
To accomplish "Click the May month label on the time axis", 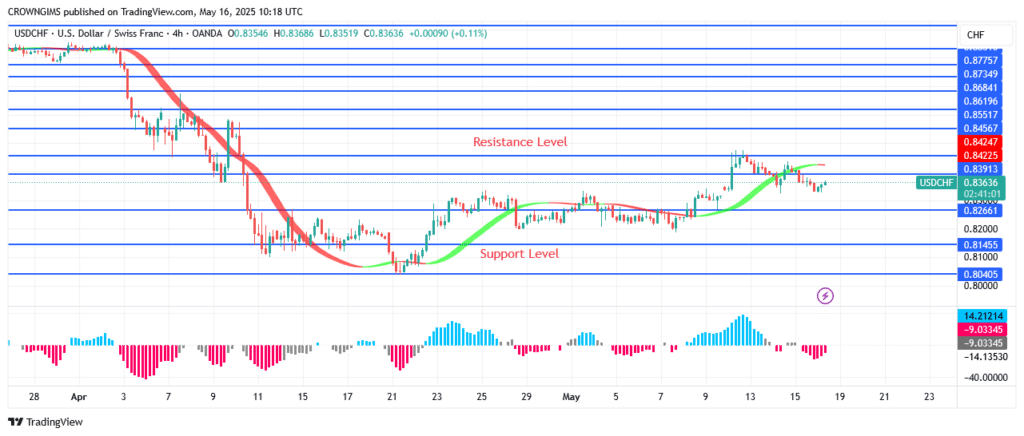I will (x=570, y=396).
